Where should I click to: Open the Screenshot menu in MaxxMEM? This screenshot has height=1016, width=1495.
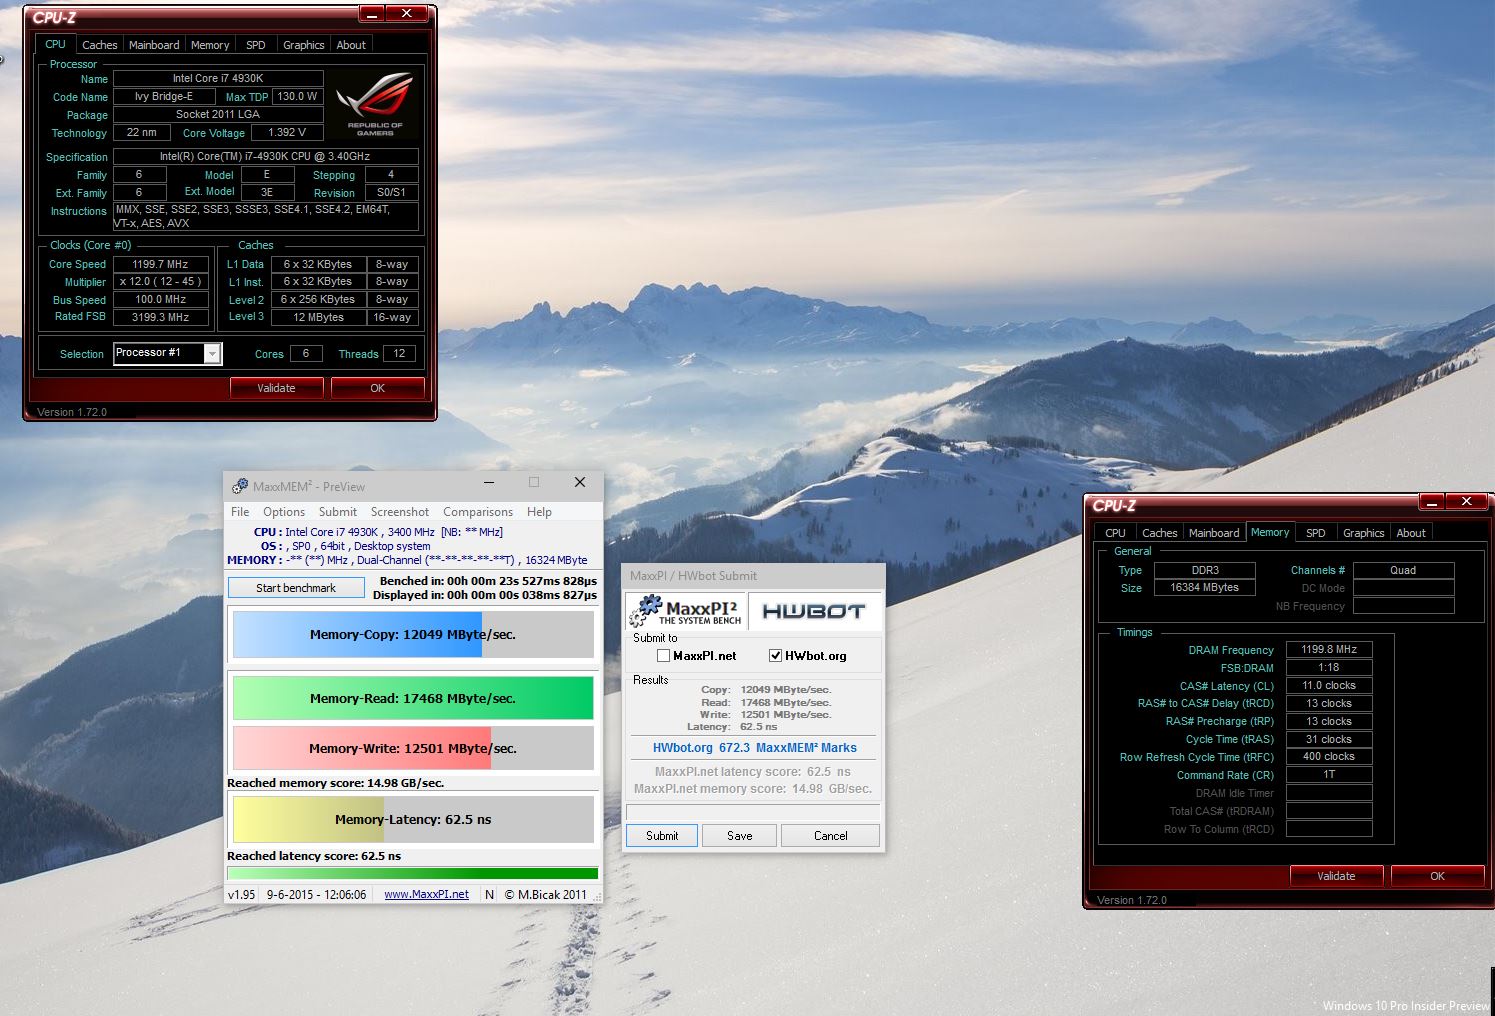pos(400,512)
